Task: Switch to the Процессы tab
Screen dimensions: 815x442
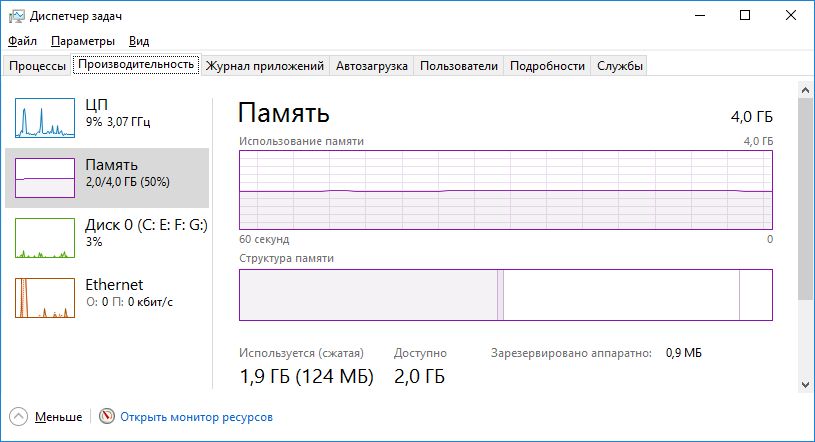Action: (x=37, y=66)
